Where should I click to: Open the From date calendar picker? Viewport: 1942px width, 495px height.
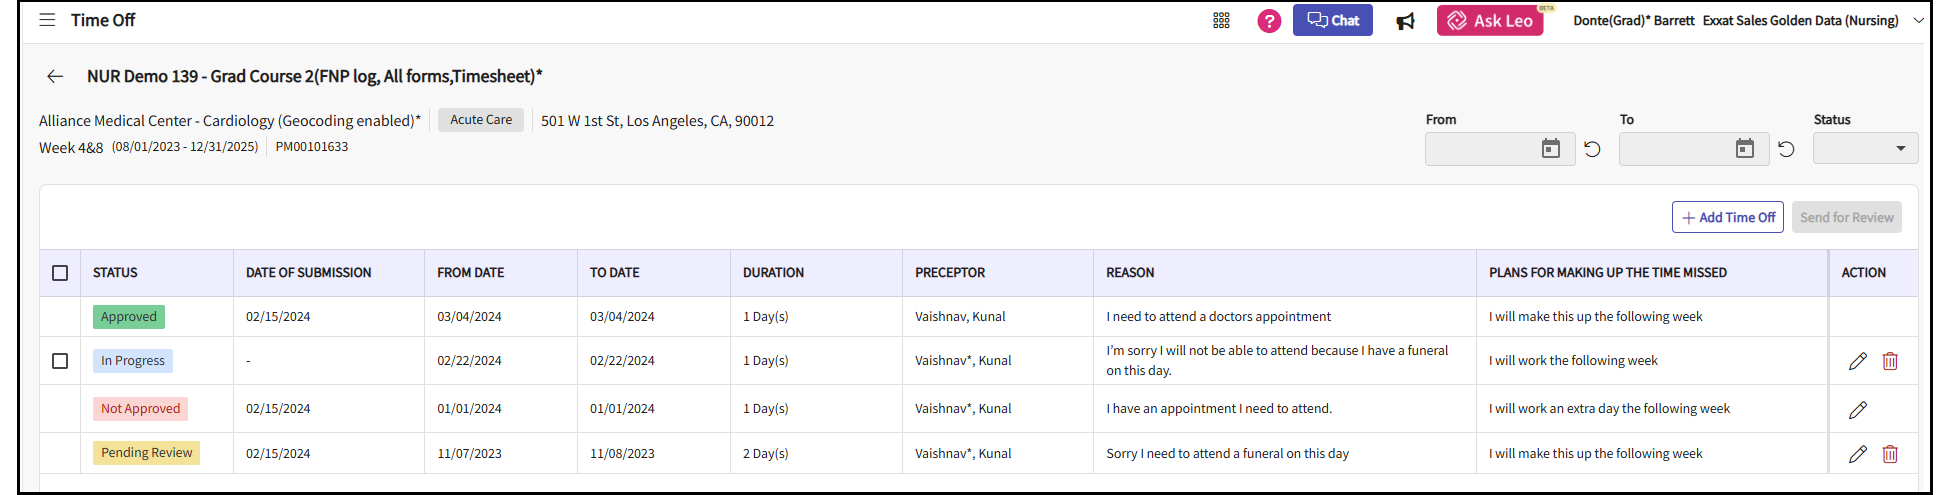point(1550,149)
